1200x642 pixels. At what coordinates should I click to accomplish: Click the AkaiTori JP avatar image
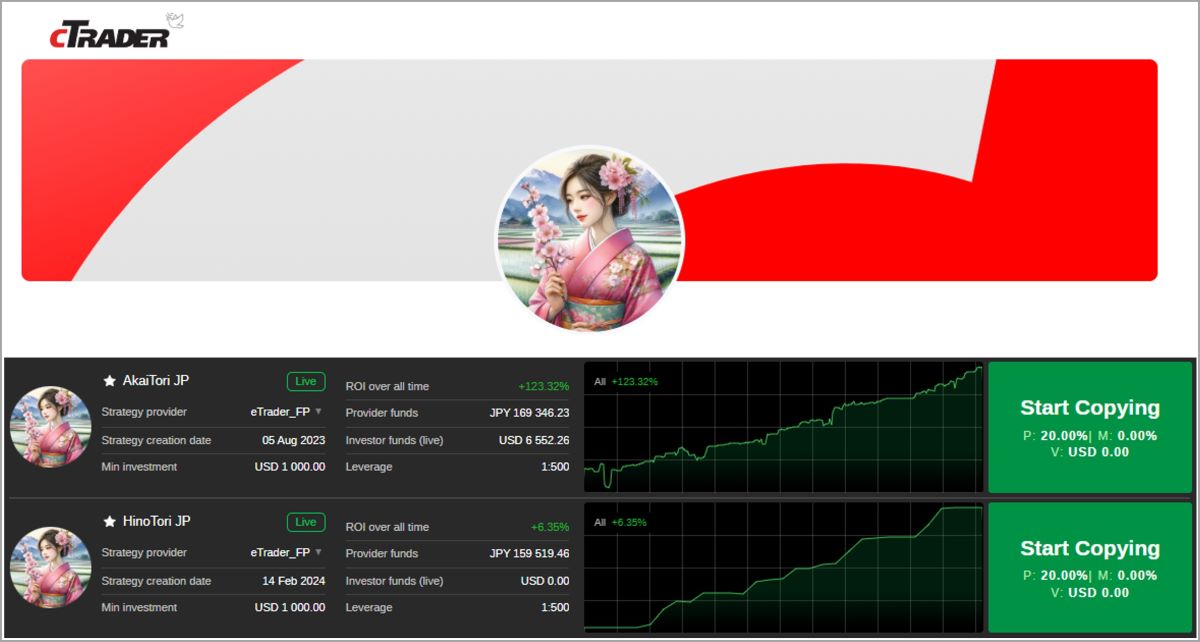pyautogui.click(x=50, y=427)
